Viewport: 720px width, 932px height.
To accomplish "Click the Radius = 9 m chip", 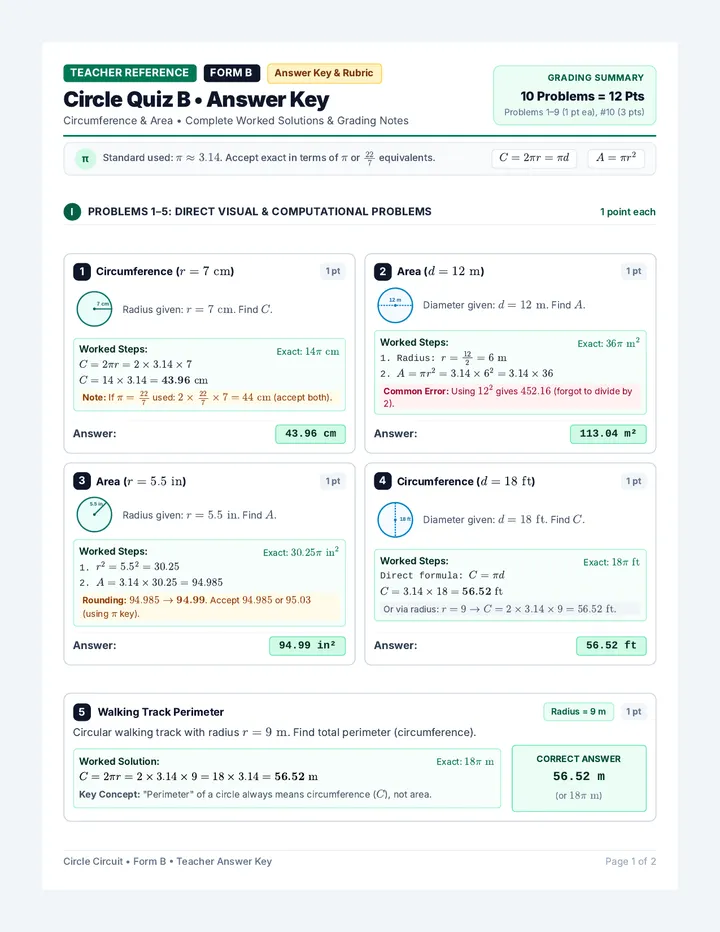I will (x=578, y=711).
